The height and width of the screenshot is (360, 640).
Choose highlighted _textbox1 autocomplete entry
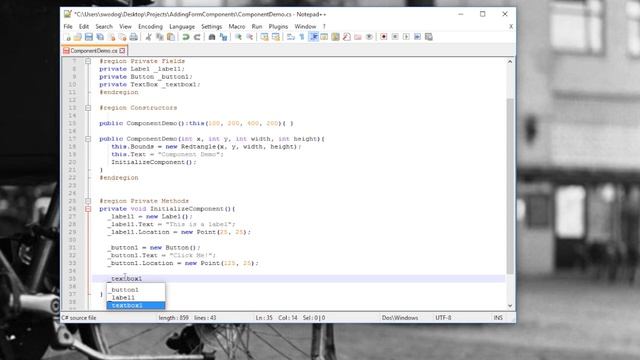click(136, 305)
